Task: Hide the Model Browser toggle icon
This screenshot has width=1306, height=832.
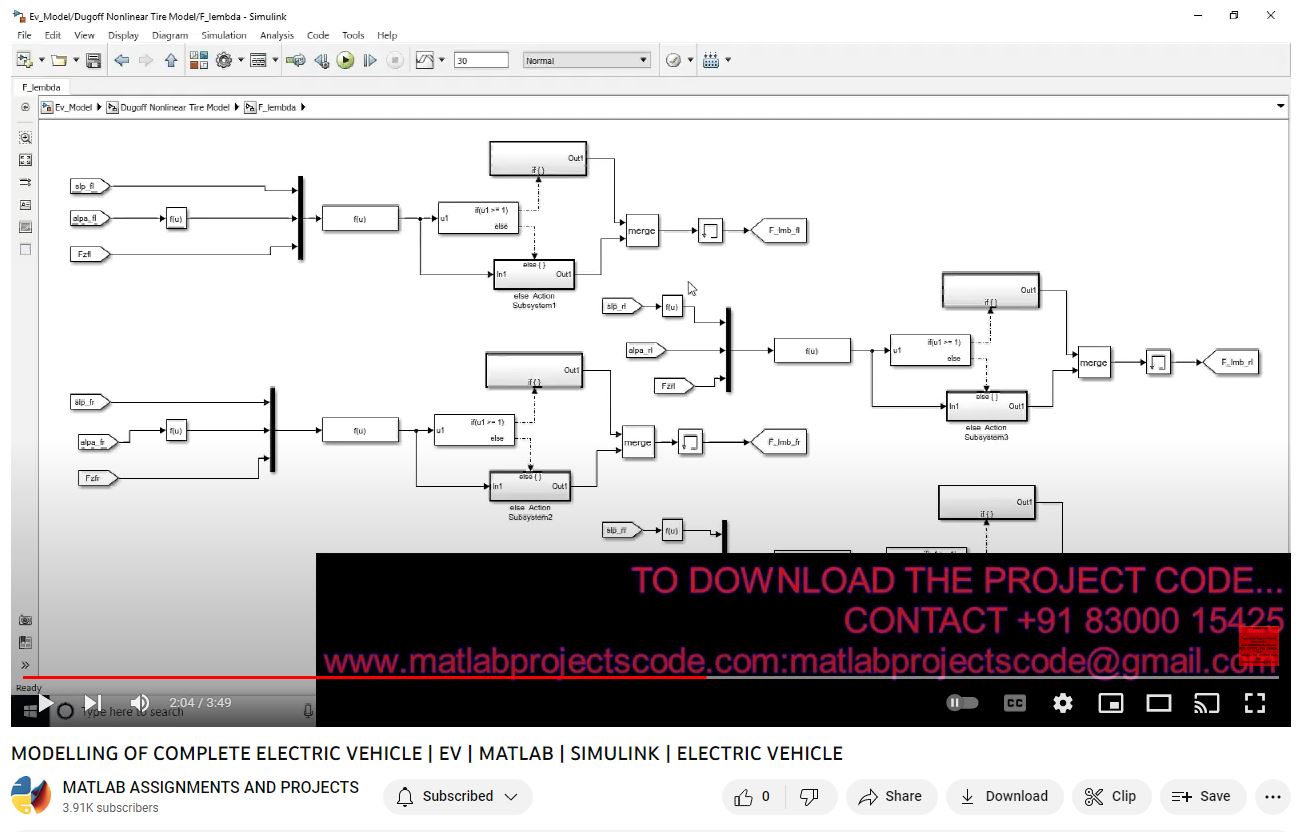Action: [25, 107]
